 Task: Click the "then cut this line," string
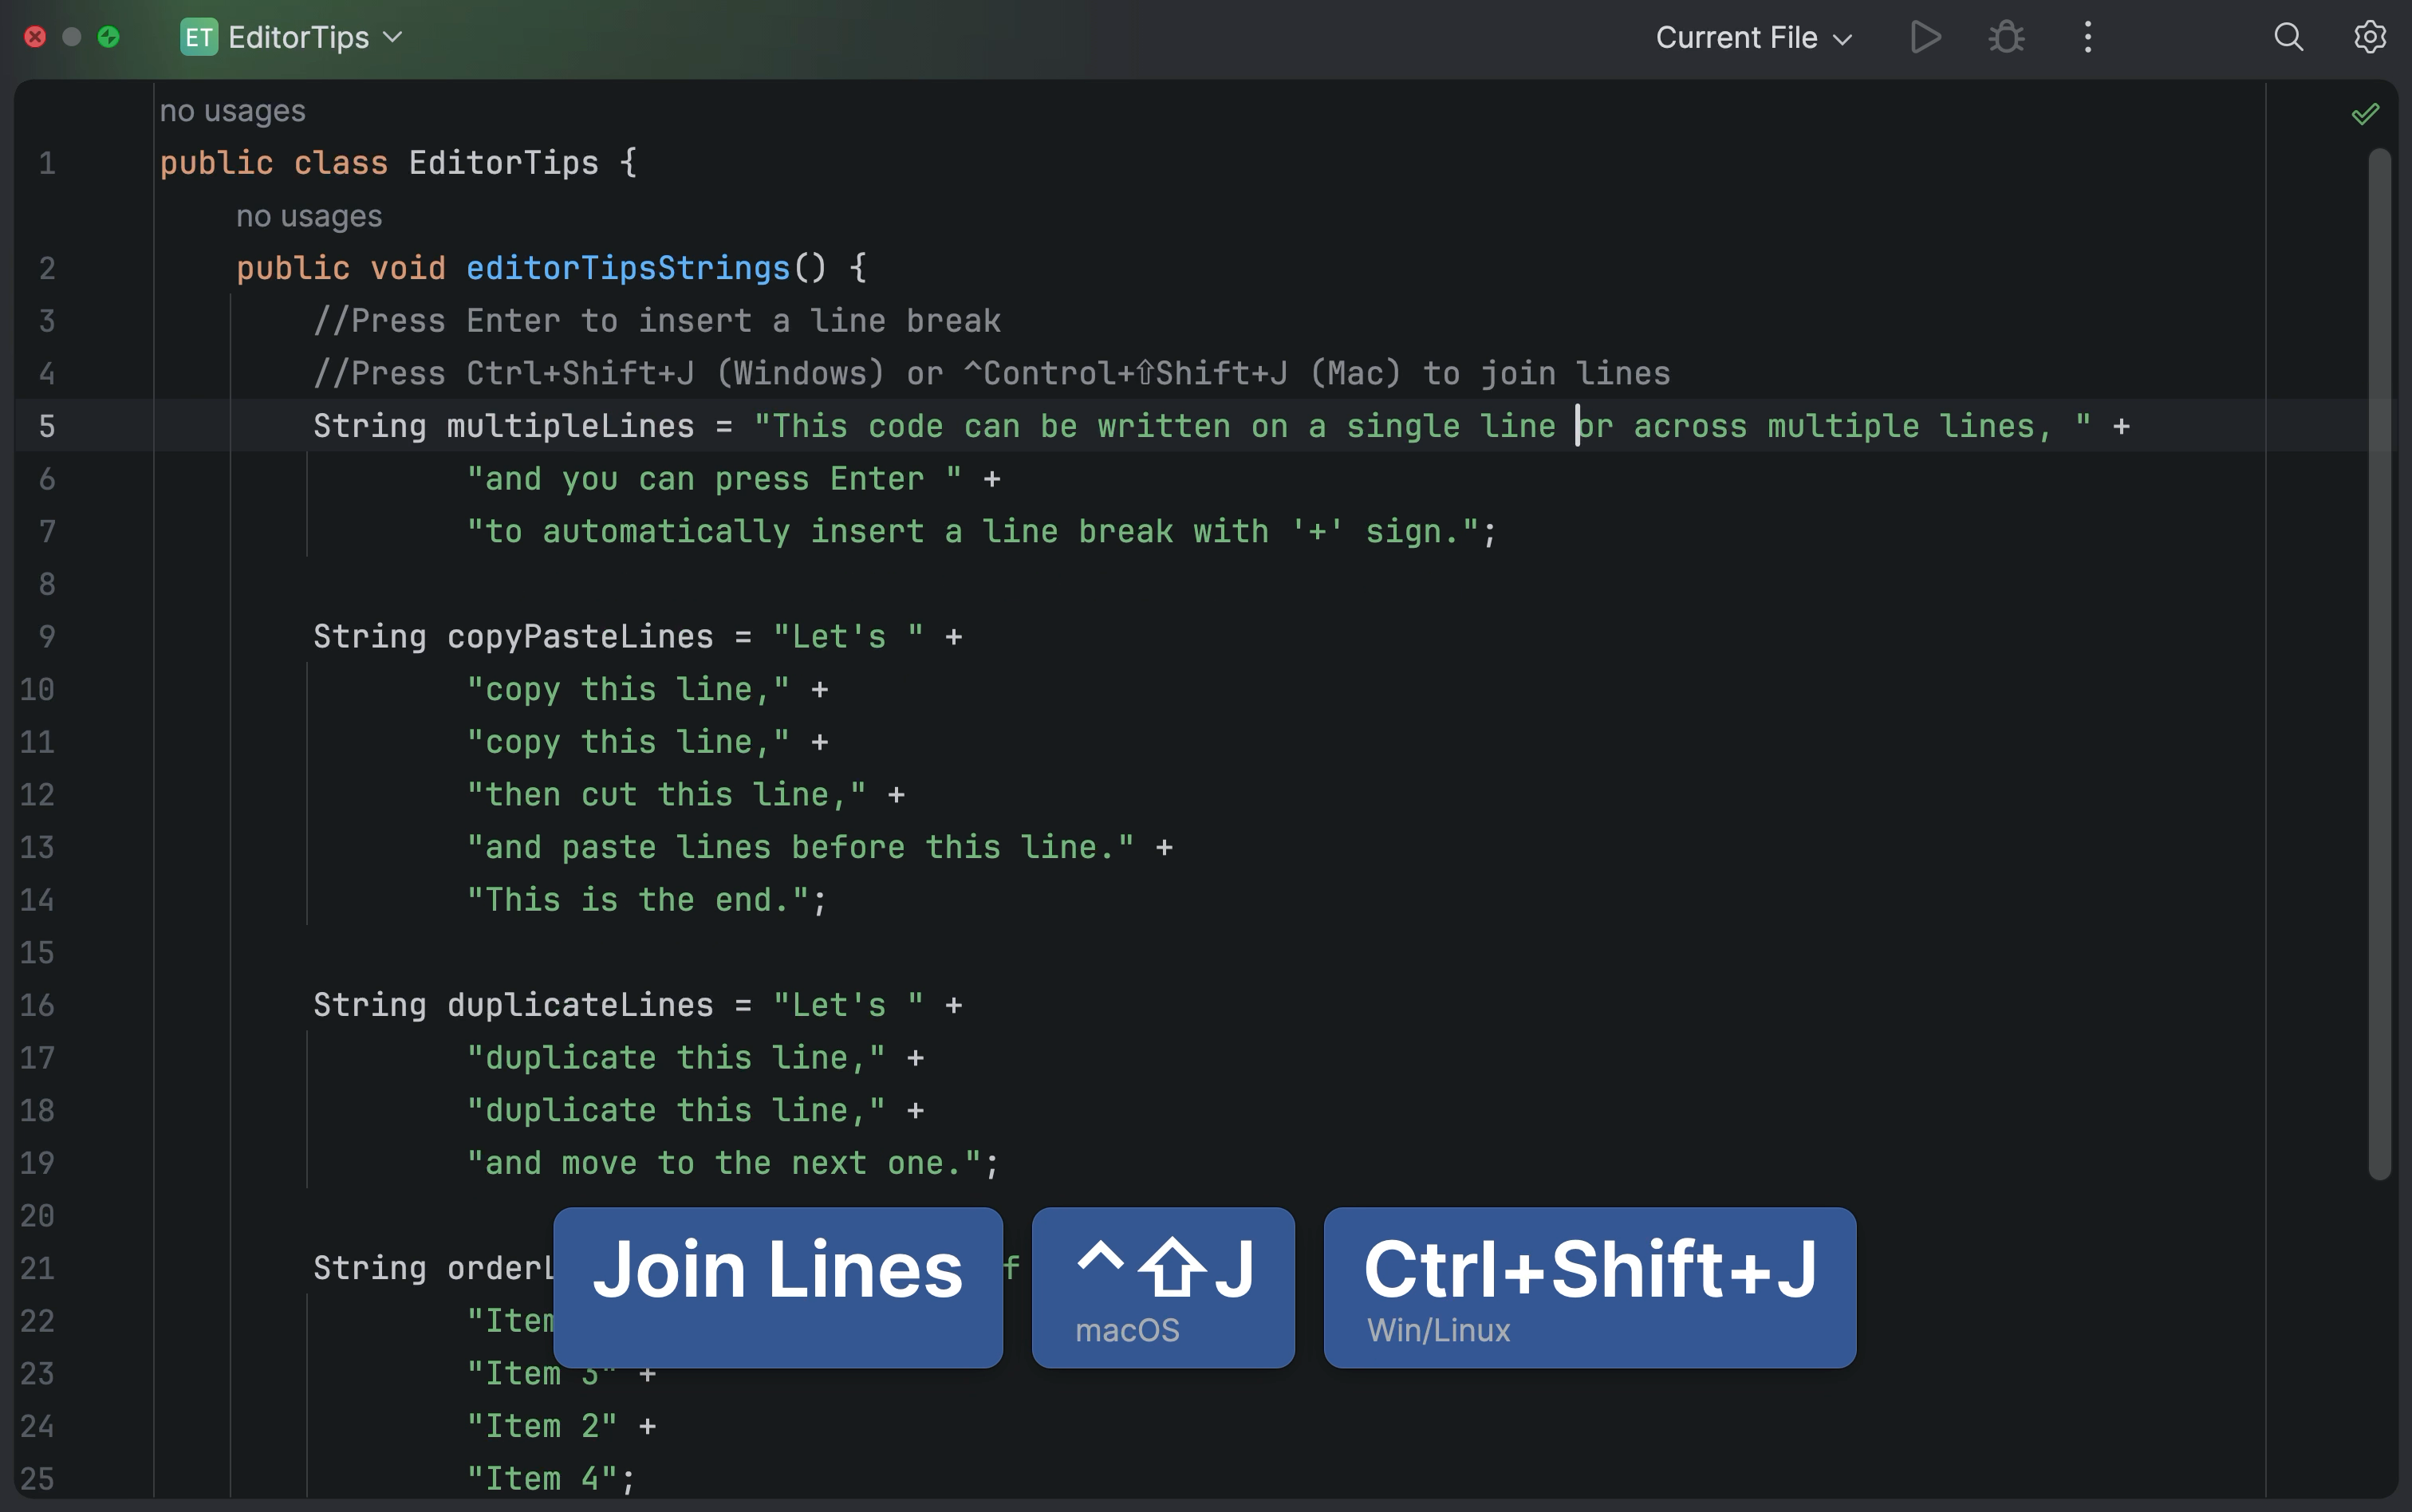tap(666, 795)
